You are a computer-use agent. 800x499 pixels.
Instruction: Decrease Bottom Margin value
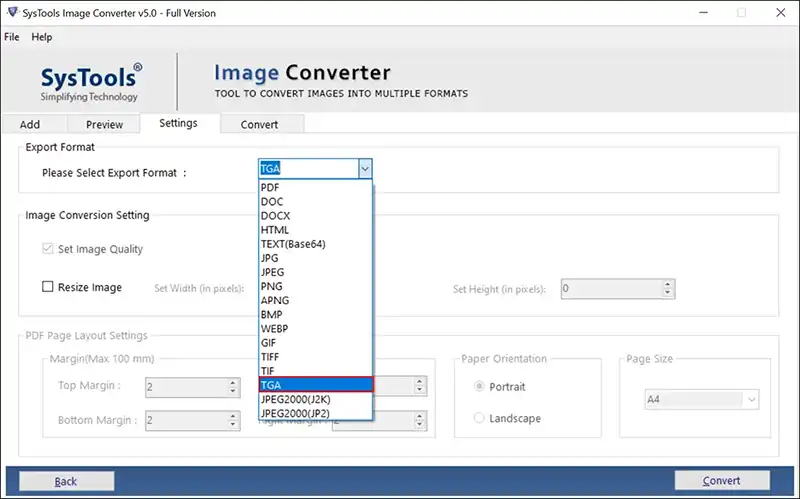point(233,425)
